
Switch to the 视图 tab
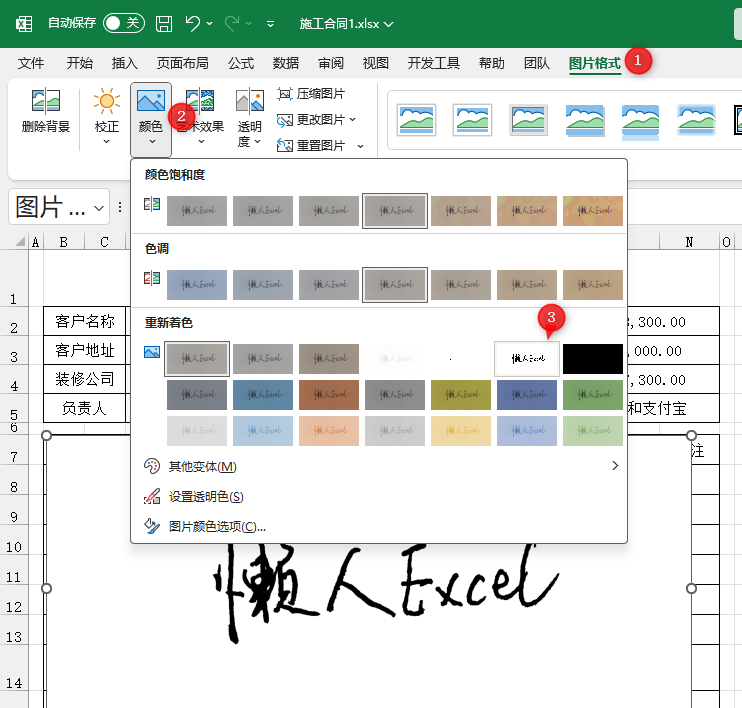coord(376,63)
